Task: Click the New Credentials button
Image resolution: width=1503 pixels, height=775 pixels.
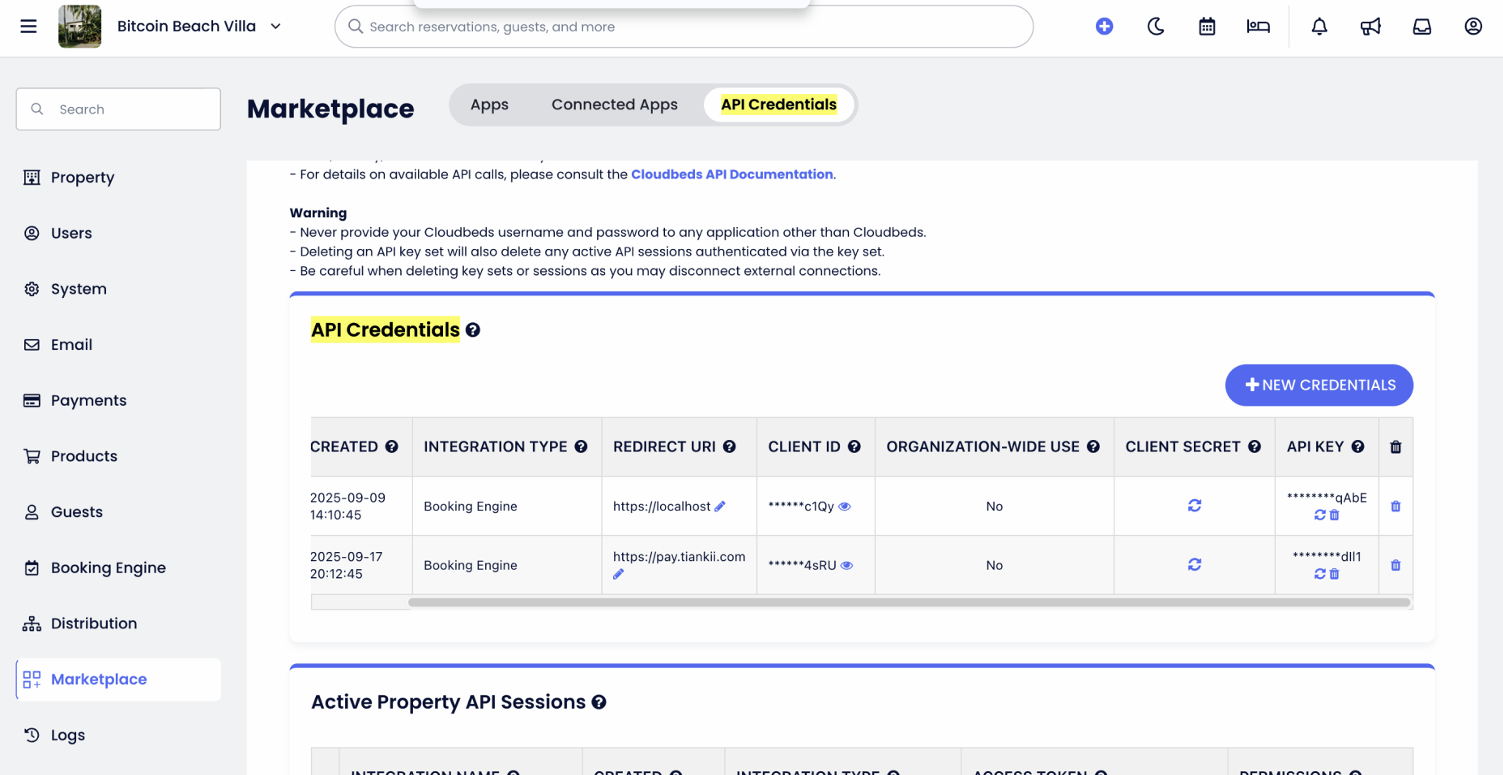Action: coord(1318,385)
